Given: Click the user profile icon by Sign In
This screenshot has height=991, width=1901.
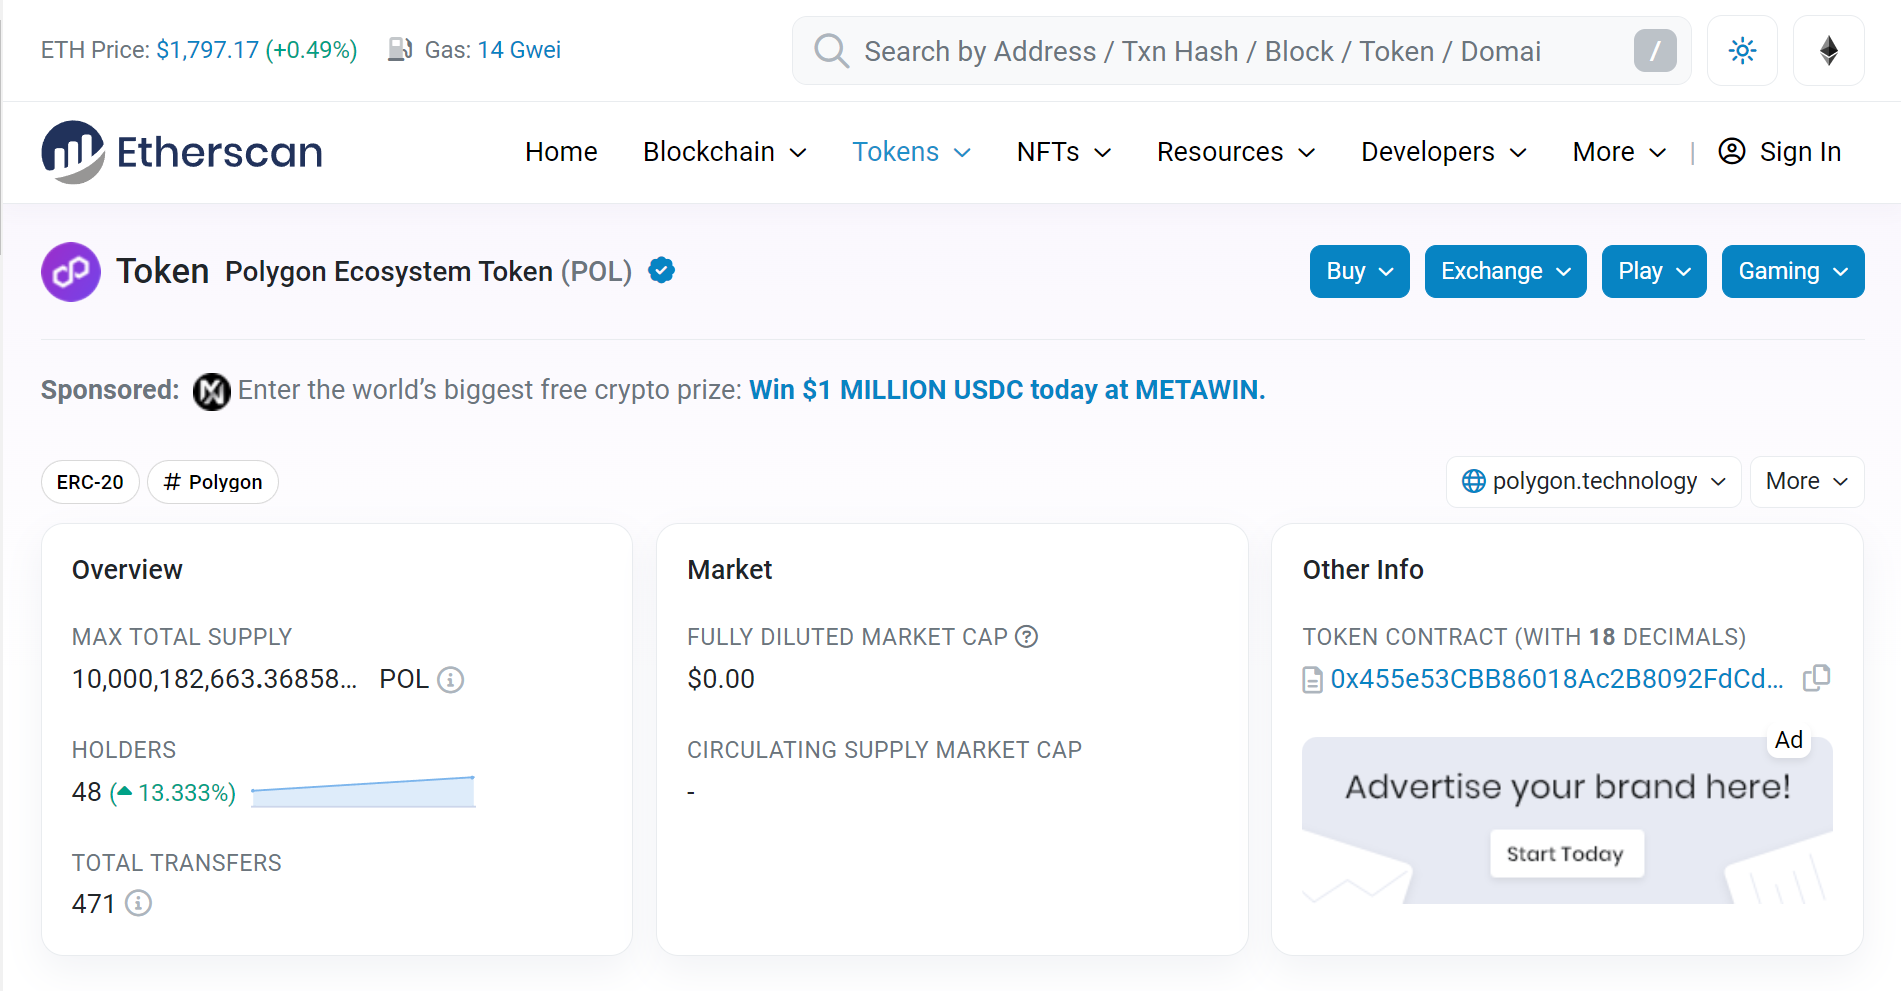Looking at the screenshot, I should (x=1732, y=151).
